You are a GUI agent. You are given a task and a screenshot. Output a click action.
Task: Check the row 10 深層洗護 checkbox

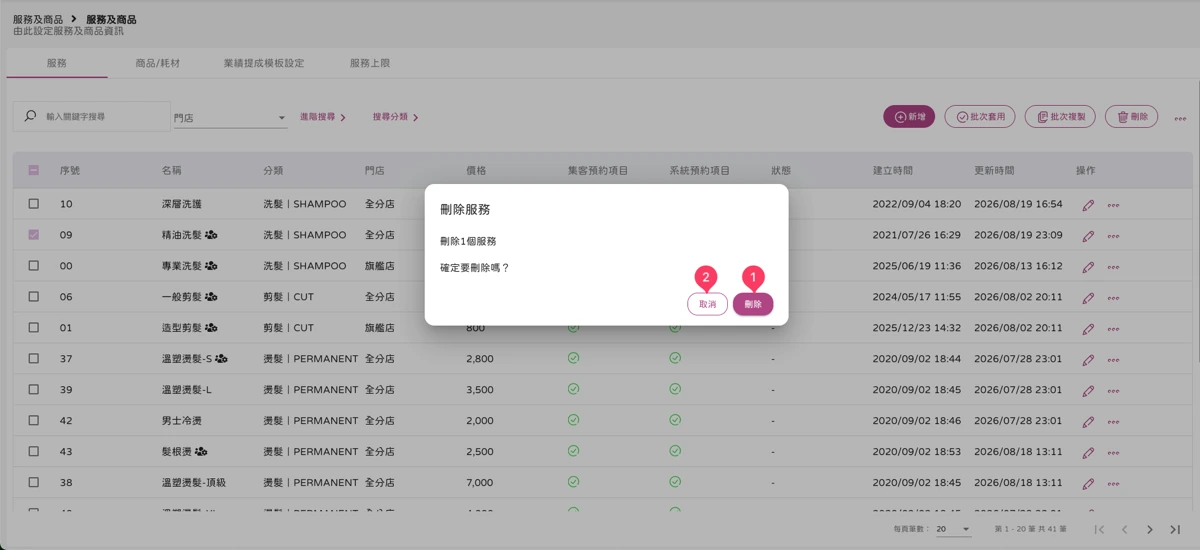[34, 204]
